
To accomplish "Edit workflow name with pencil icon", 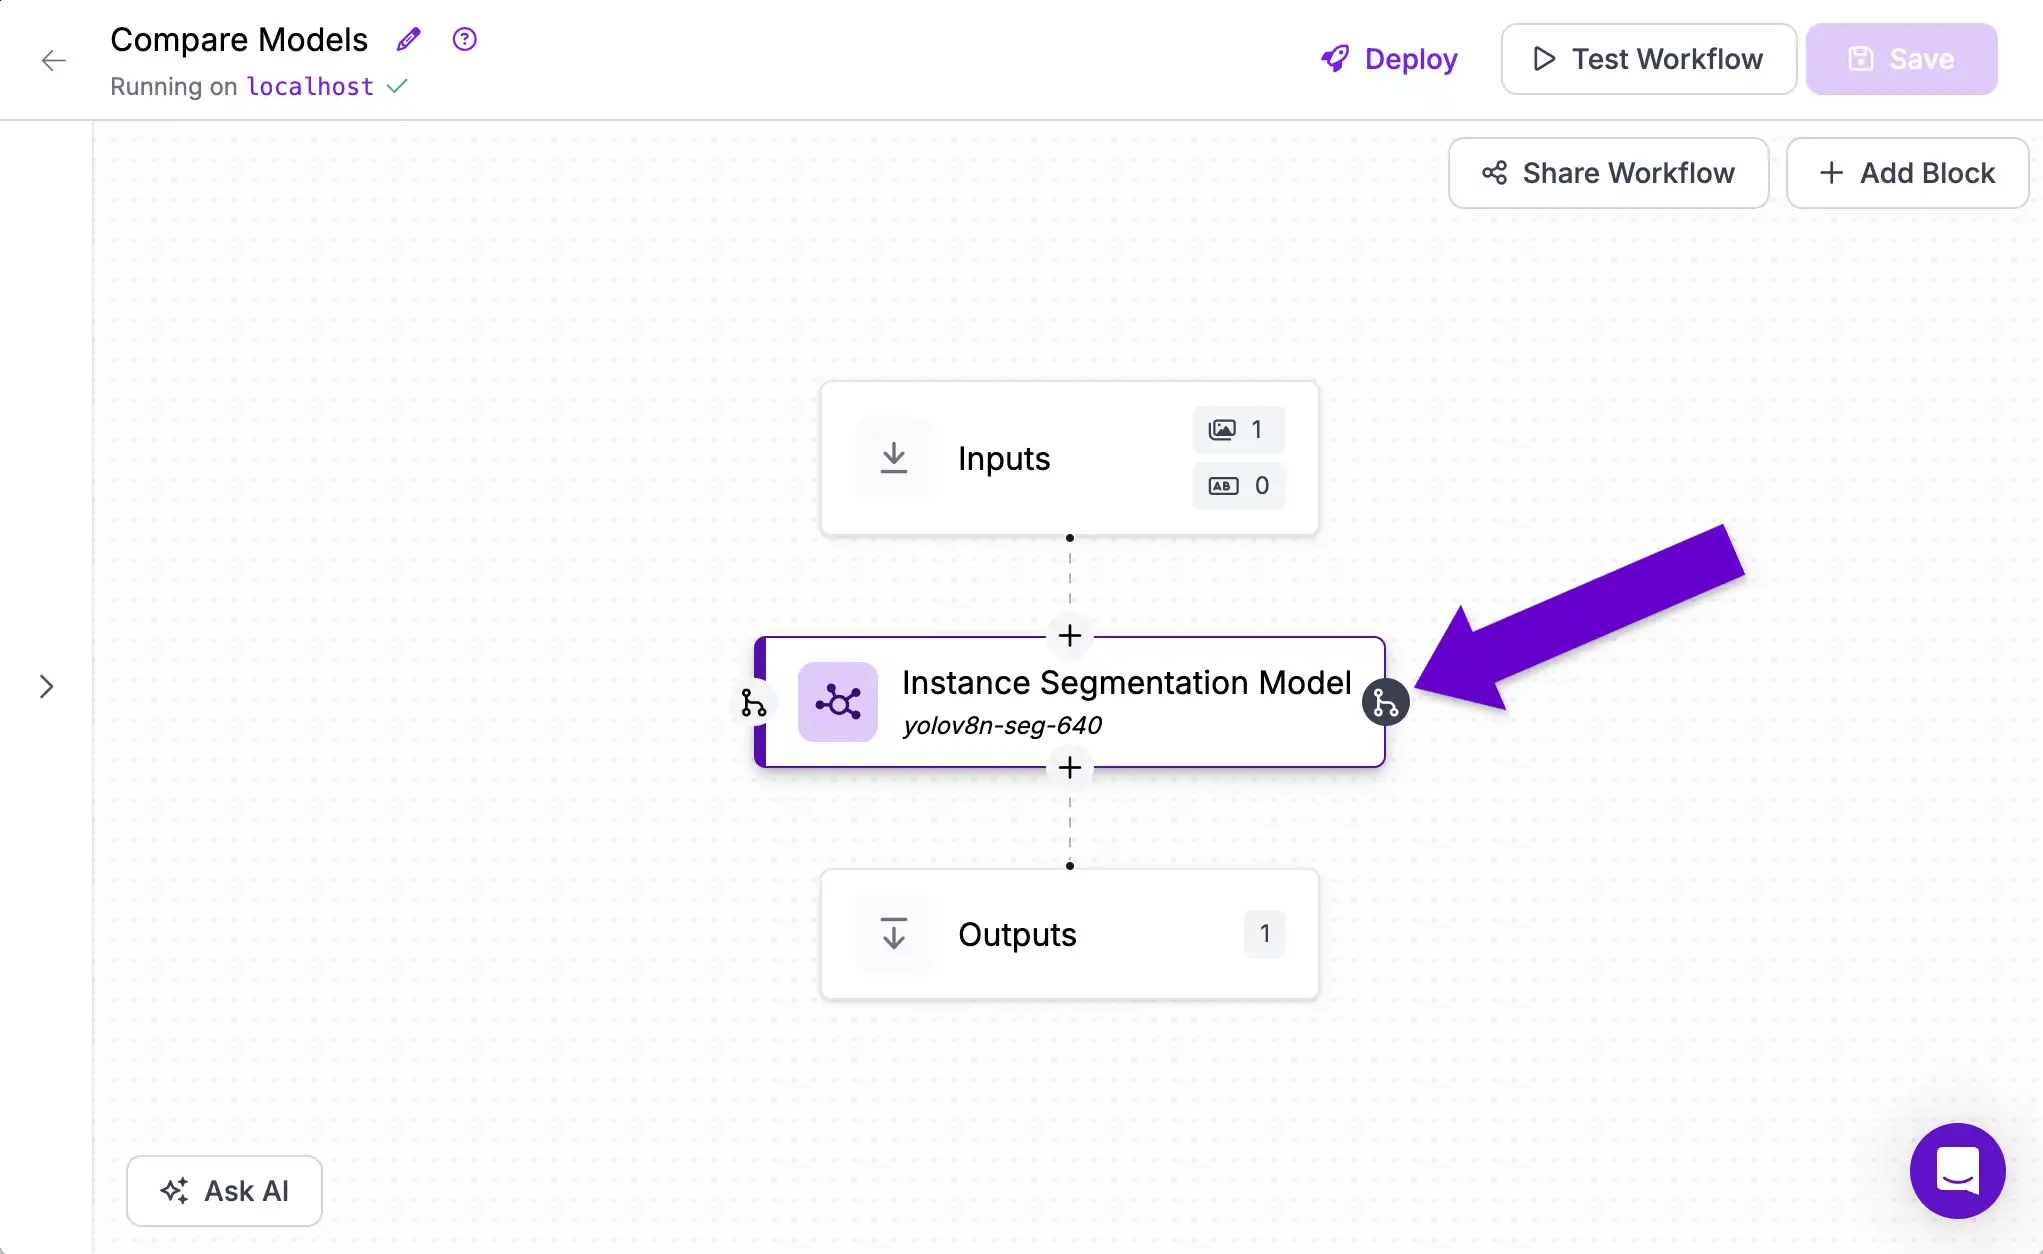I will (x=408, y=39).
